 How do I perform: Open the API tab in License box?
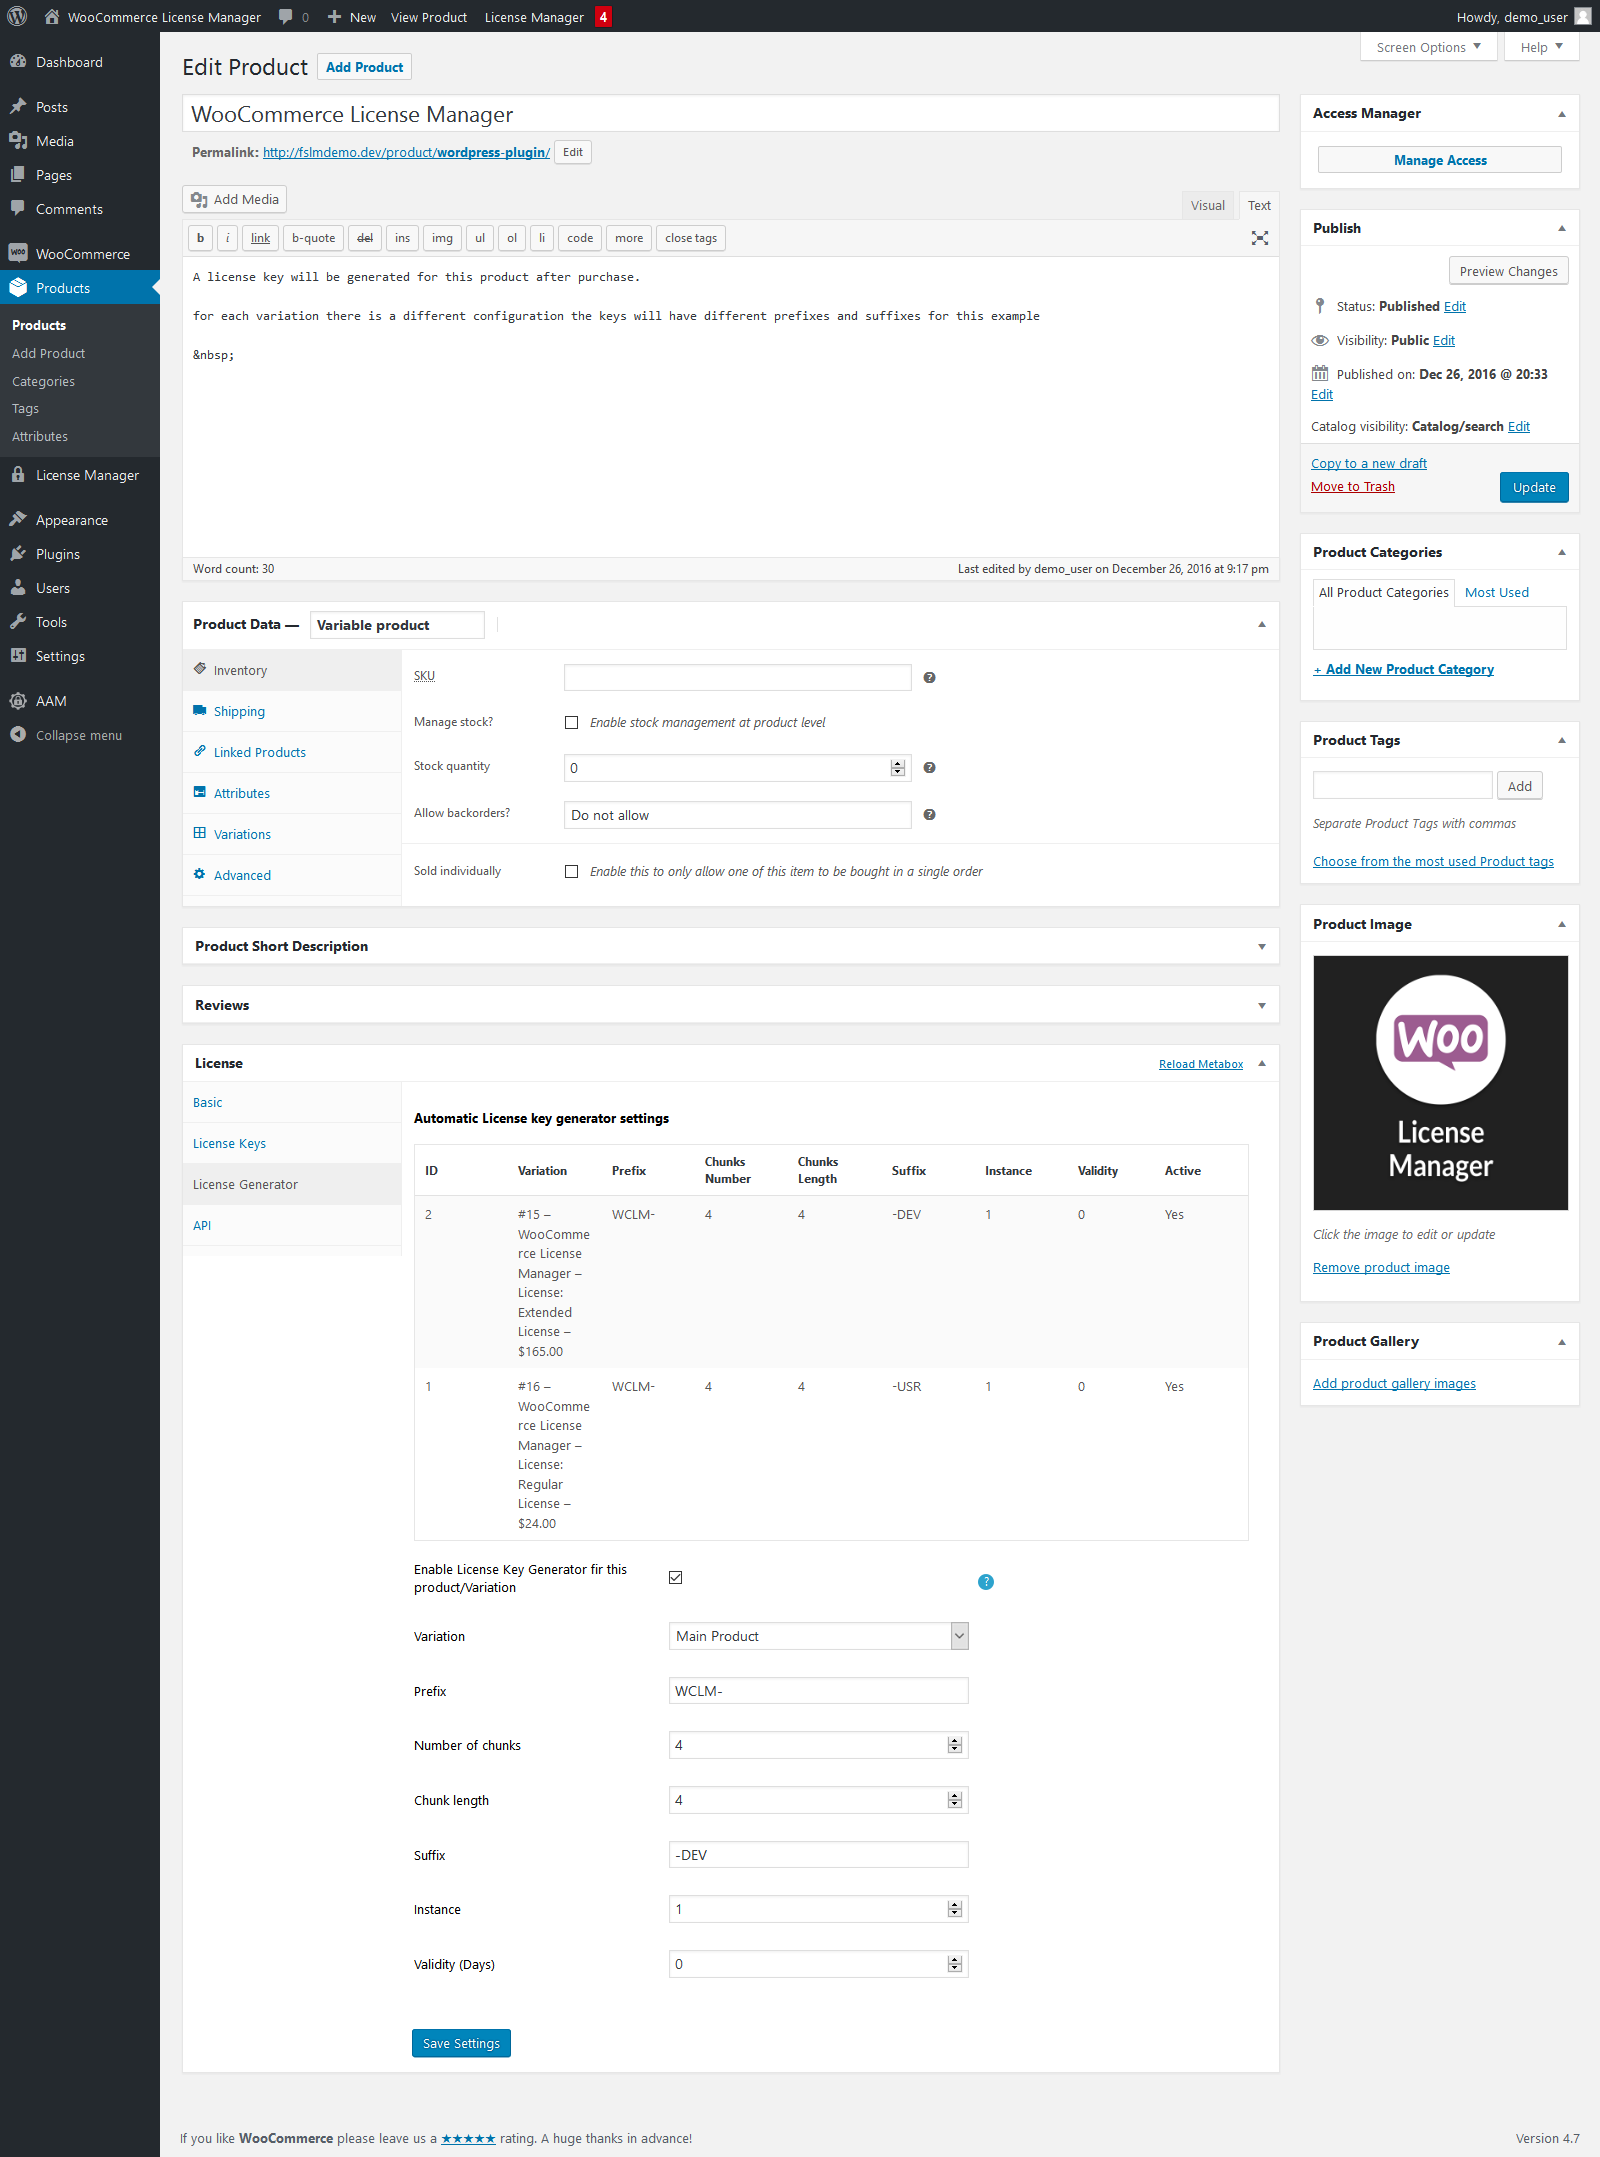(292, 1225)
